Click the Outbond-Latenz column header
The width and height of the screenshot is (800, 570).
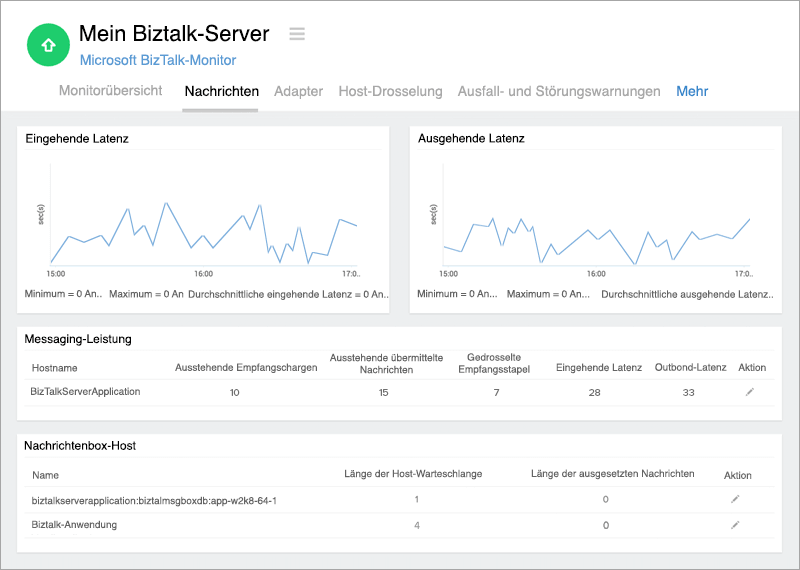(690, 367)
